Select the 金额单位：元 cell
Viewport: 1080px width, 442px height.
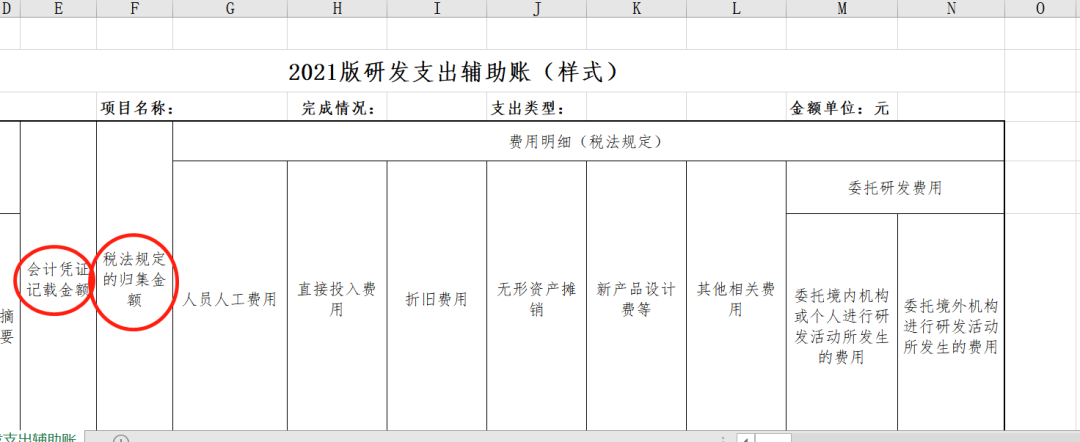tap(842, 108)
